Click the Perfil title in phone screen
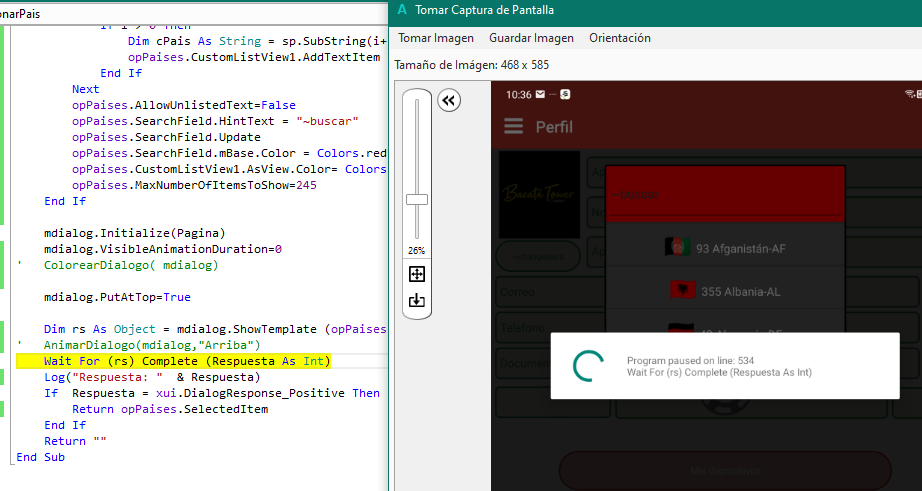 (x=554, y=127)
